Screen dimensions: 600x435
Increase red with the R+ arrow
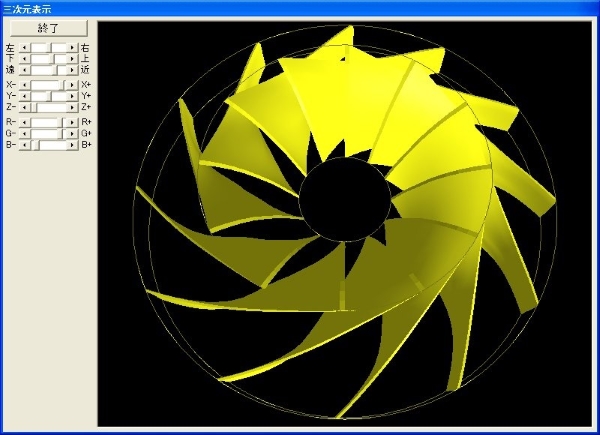tap(73, 122)
